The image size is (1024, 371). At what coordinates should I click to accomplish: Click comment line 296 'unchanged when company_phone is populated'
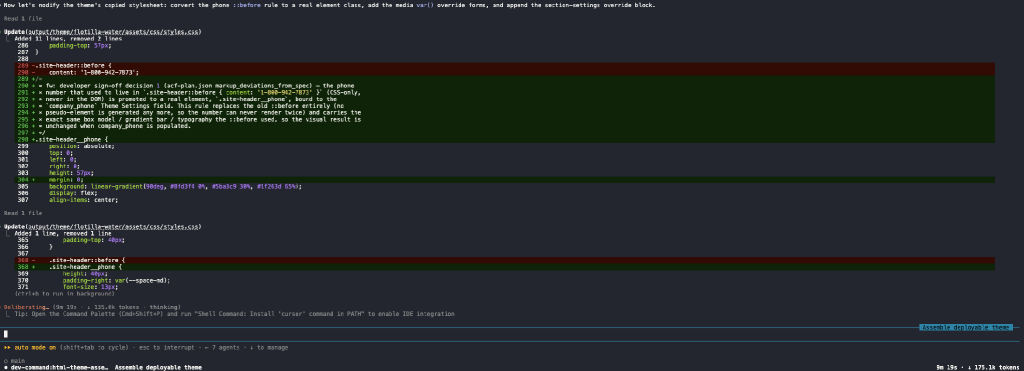tap(114, 126)
